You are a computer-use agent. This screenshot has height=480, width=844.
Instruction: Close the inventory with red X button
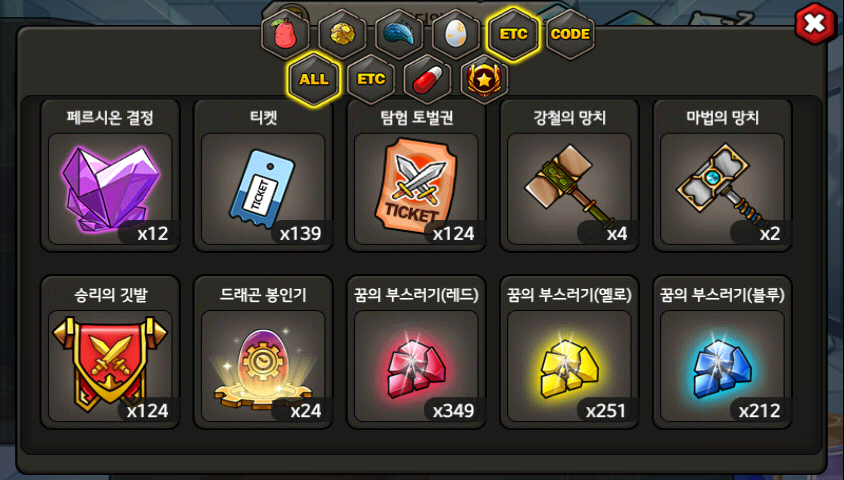(815, 23)
